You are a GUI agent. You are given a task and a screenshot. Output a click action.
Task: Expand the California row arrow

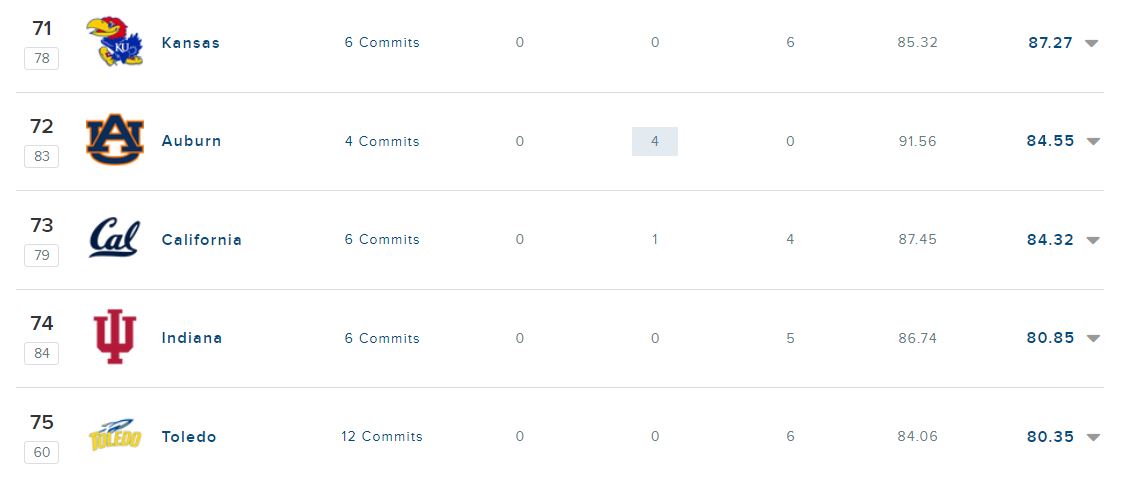point(1092,240)
